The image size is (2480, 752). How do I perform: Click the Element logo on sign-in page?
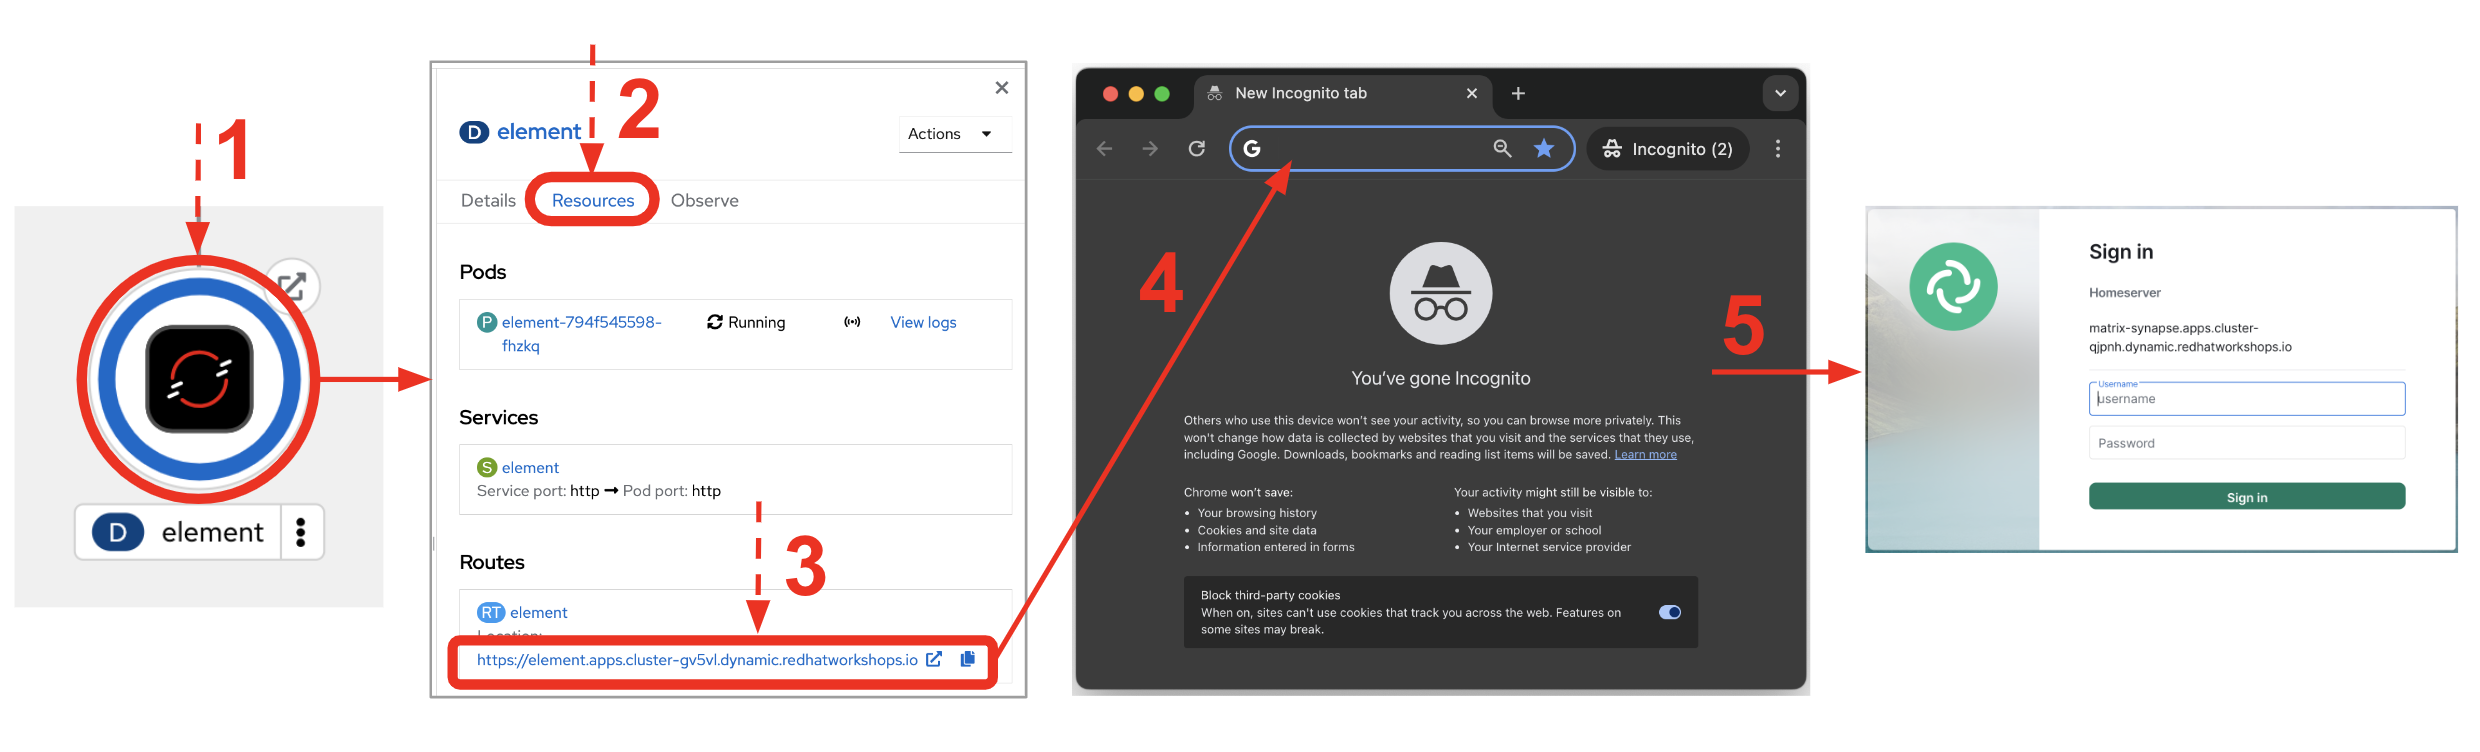[x=1953, y=287]
